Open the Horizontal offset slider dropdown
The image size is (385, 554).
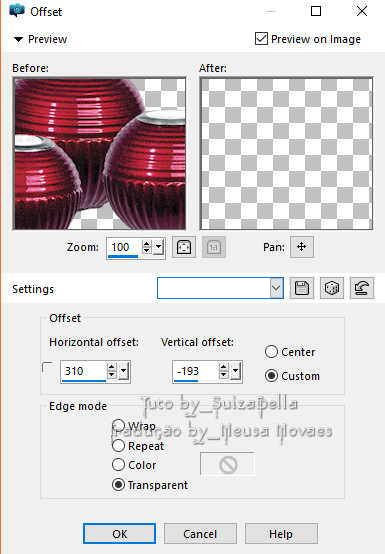(x=124, y=371)
